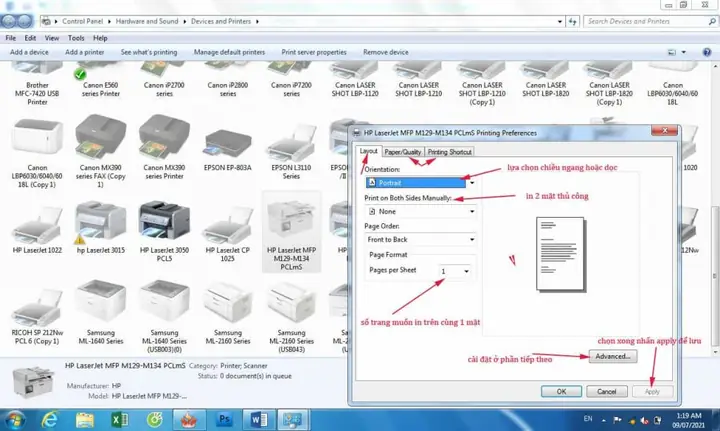Select the Canon iP2700 series printer

pyautogui.click(x=164, y=80)
